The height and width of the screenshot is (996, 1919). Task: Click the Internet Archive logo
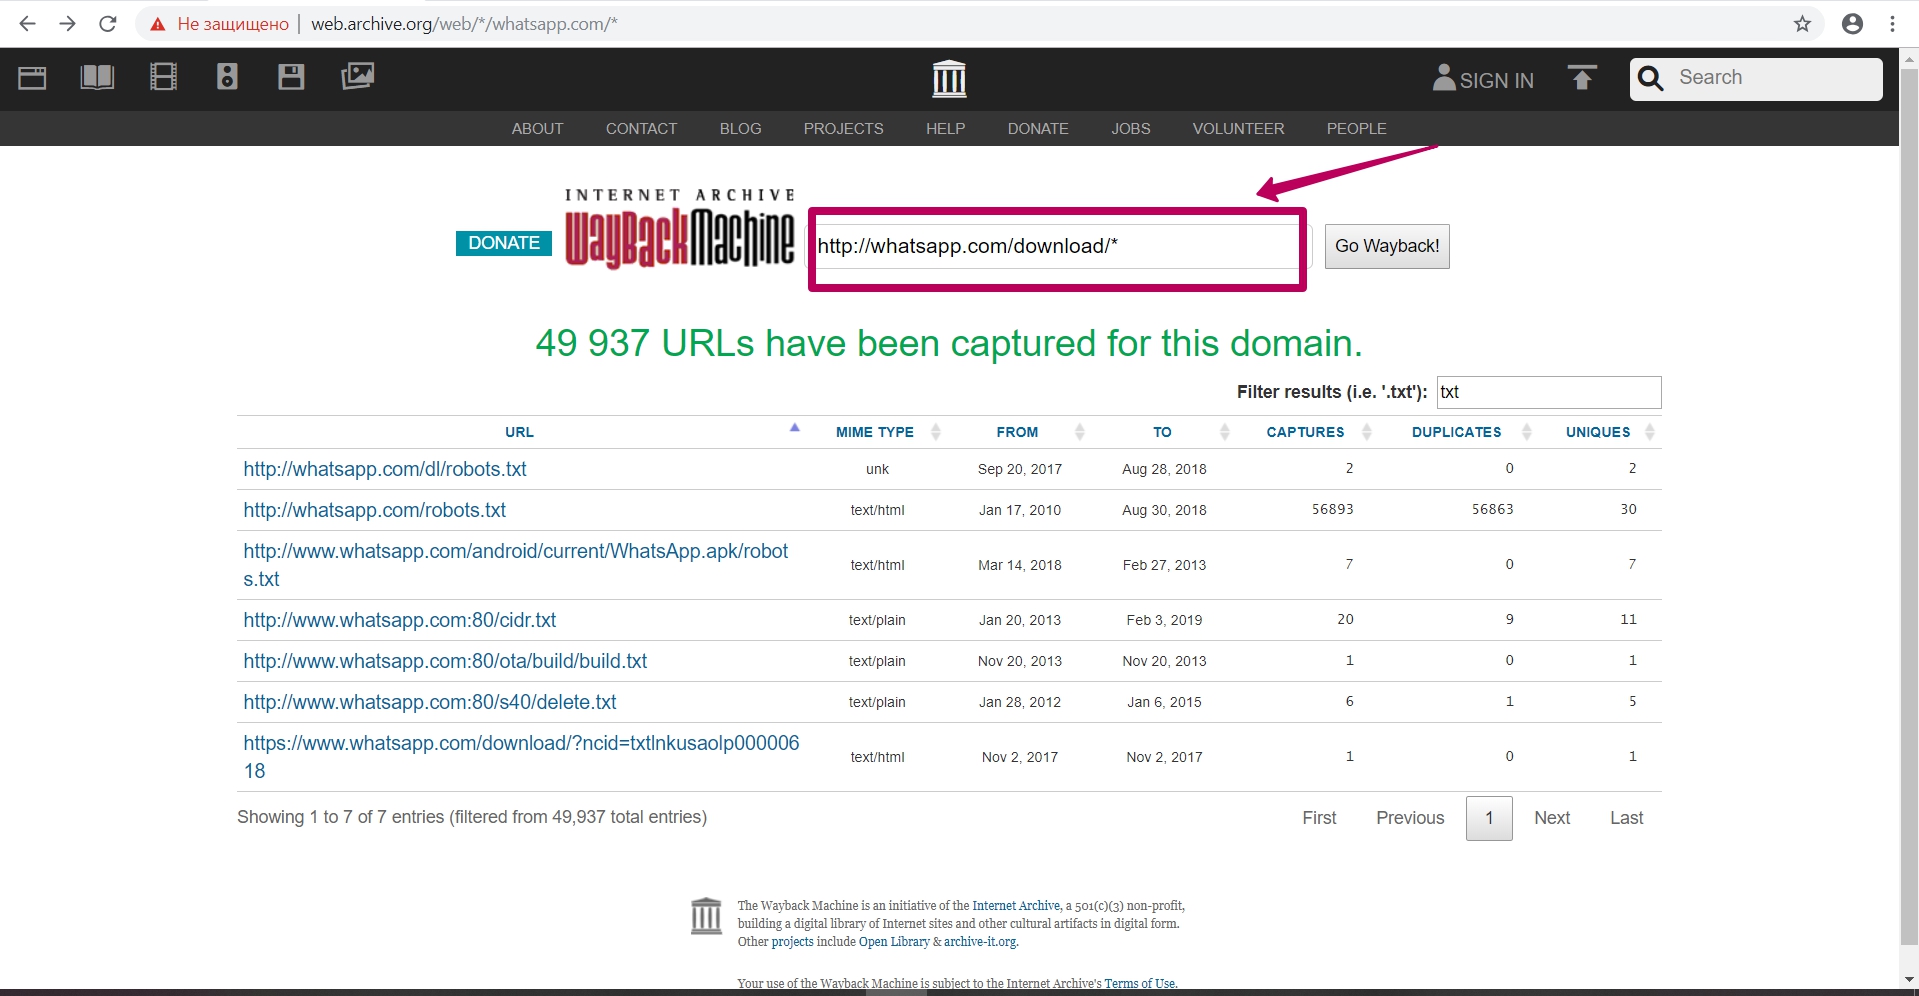click(949, 79)
